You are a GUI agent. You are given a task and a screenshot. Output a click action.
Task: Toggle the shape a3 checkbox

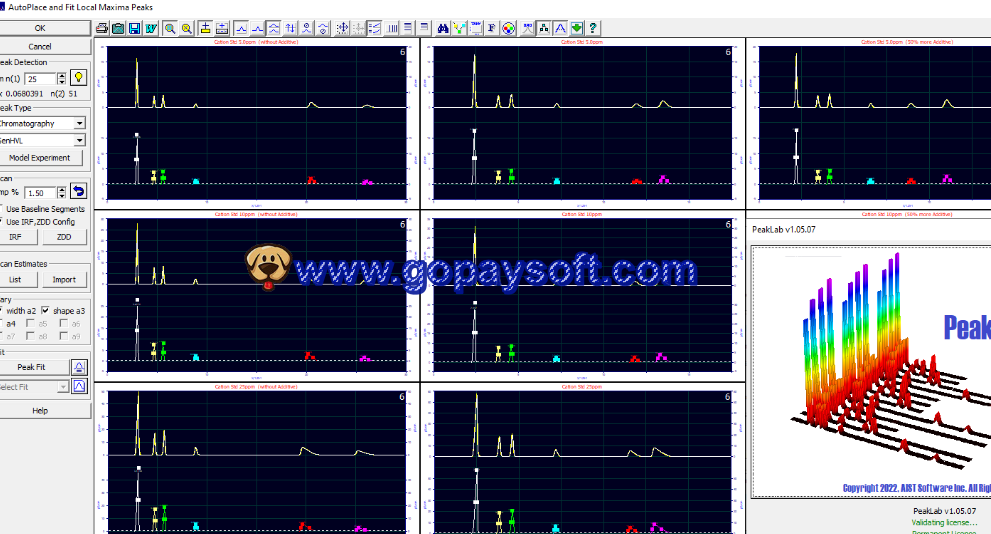pyautogui.click(x=45, y=310)
